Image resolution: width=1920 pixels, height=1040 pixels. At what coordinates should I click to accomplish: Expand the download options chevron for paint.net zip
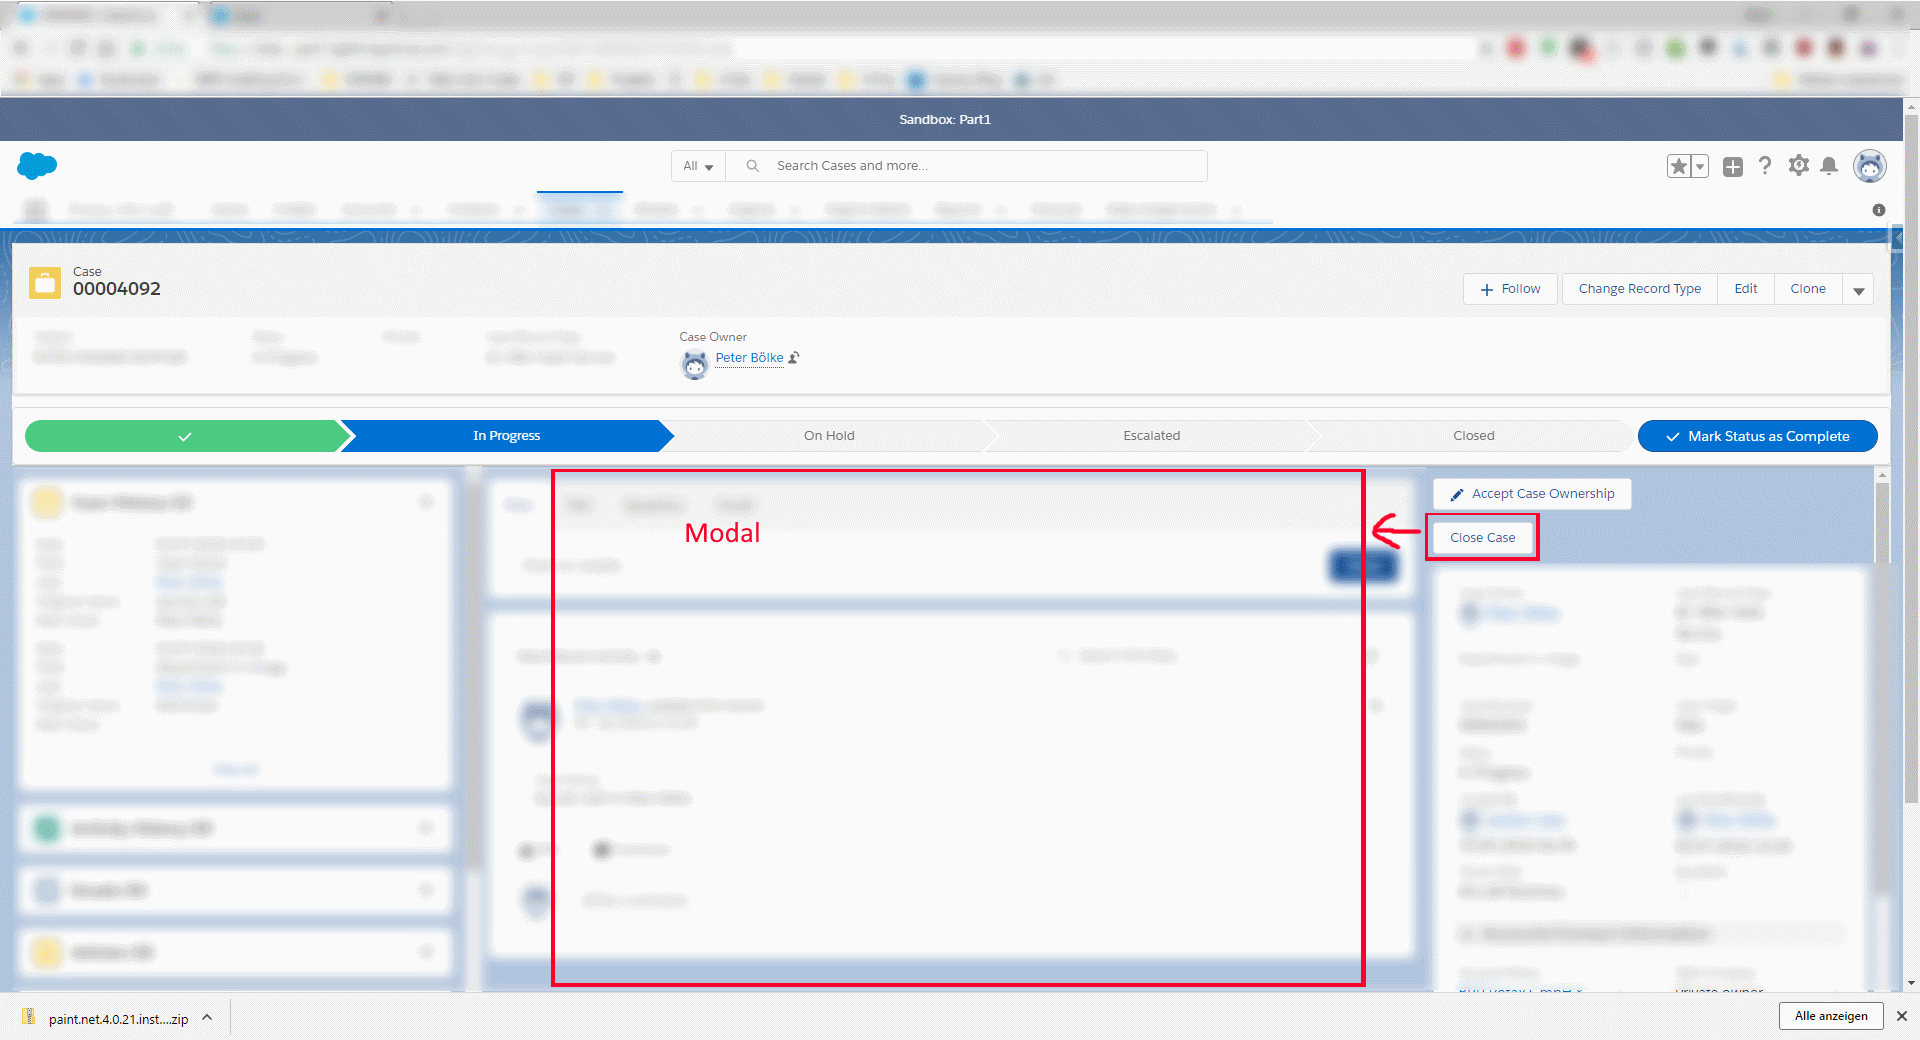[207, 1018]
